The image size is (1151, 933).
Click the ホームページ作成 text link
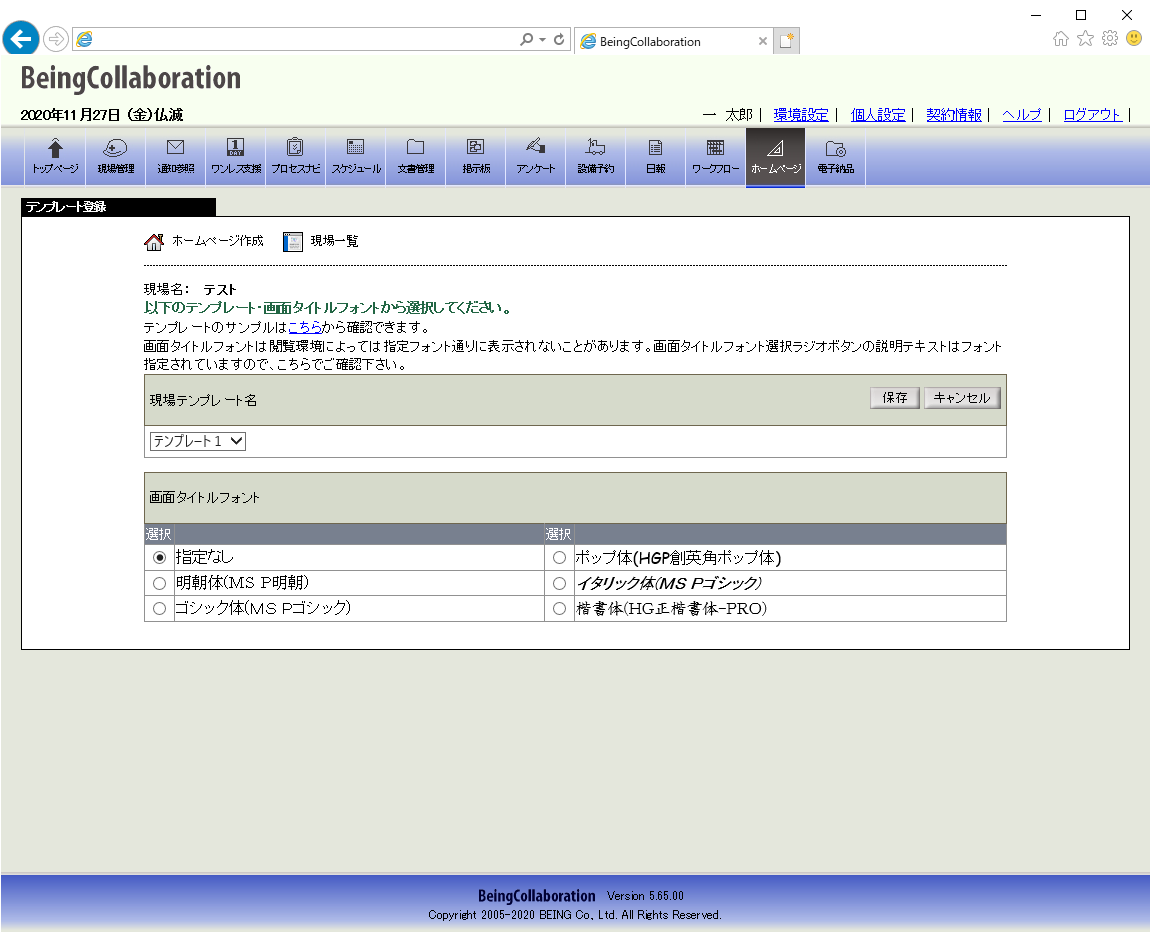[217, 241]
